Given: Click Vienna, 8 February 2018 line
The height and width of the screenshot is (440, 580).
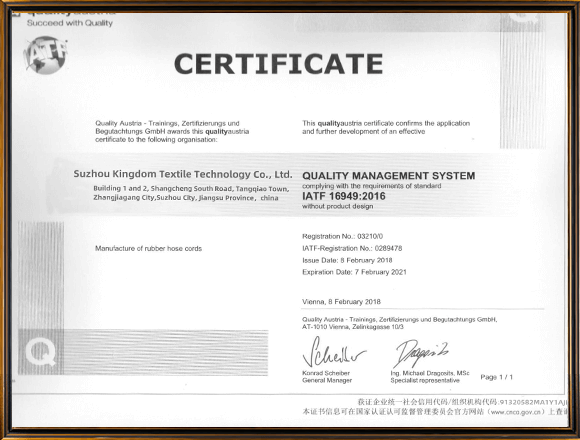Looking at the screenshot, I should (341, 302).
